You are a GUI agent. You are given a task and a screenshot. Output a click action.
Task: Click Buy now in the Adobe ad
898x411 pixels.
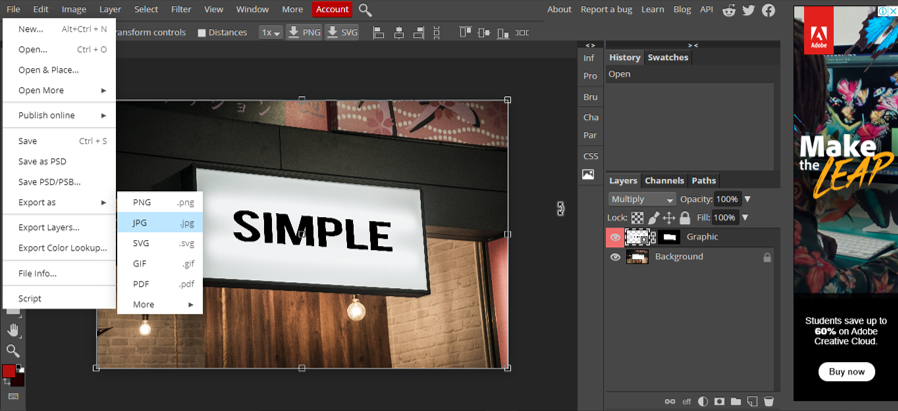click(846, 372)
